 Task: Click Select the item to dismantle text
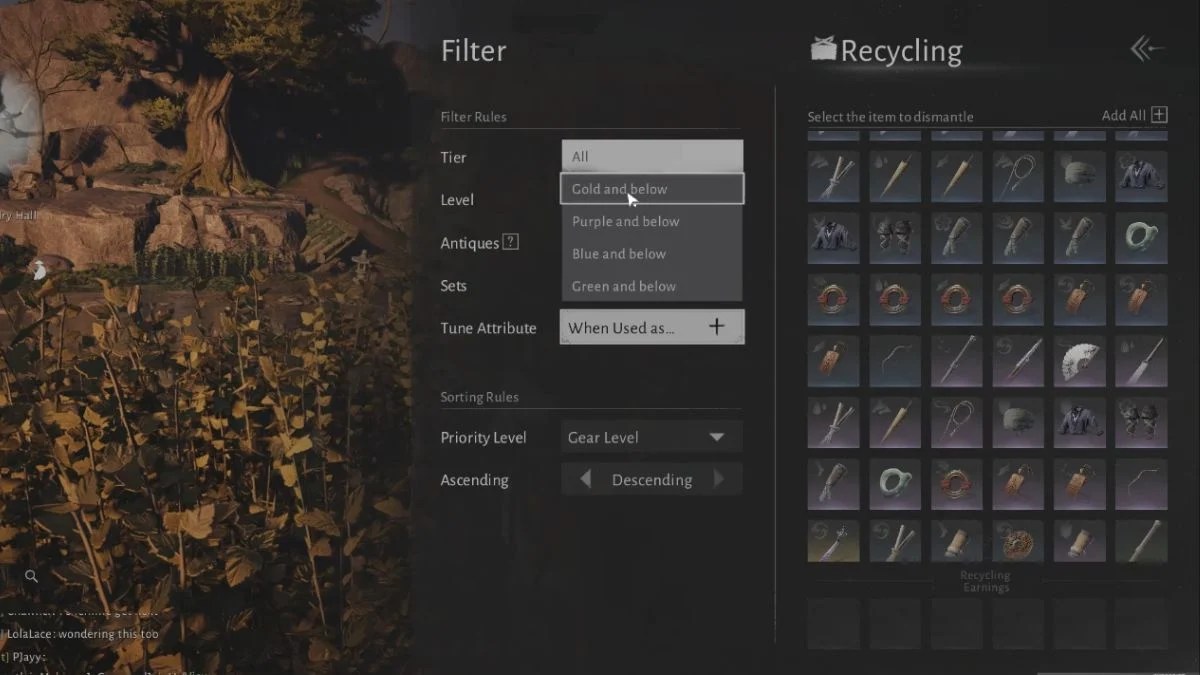point(891,117)
